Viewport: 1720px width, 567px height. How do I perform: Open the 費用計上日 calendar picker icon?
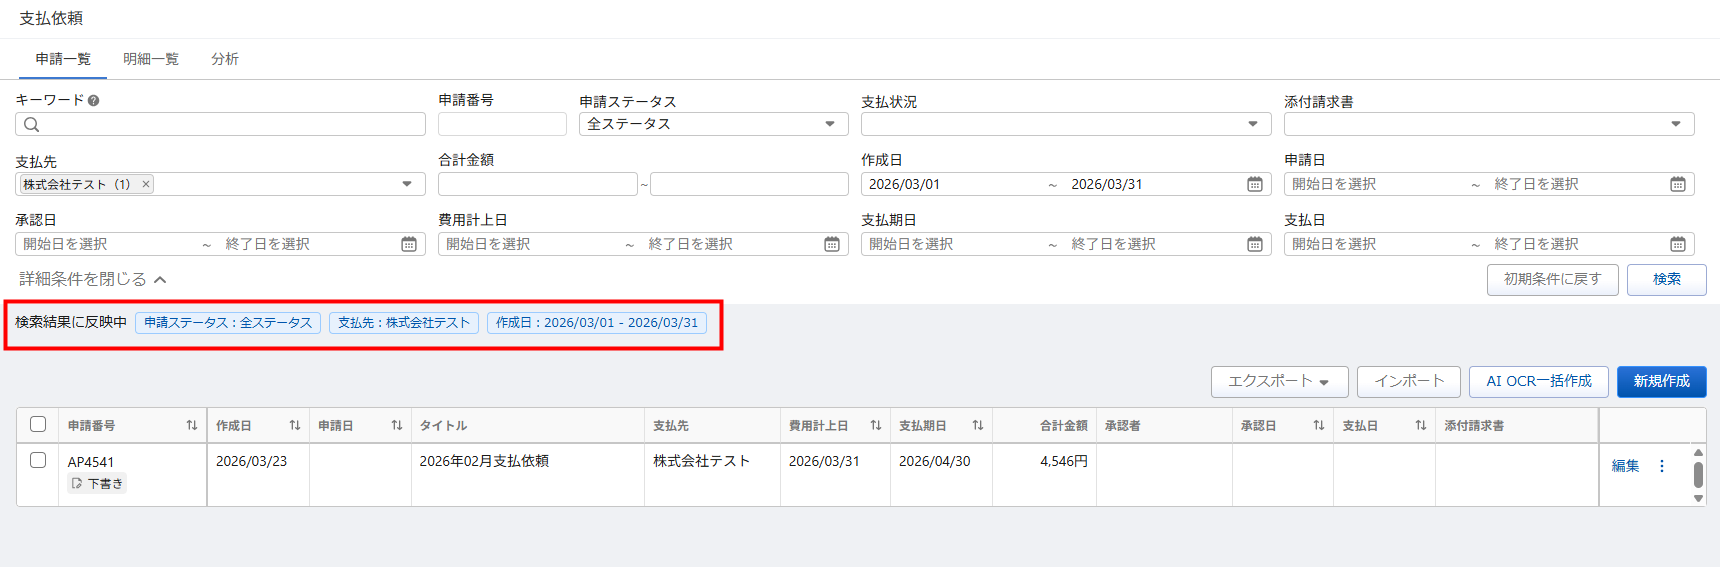tap(831, 244)
